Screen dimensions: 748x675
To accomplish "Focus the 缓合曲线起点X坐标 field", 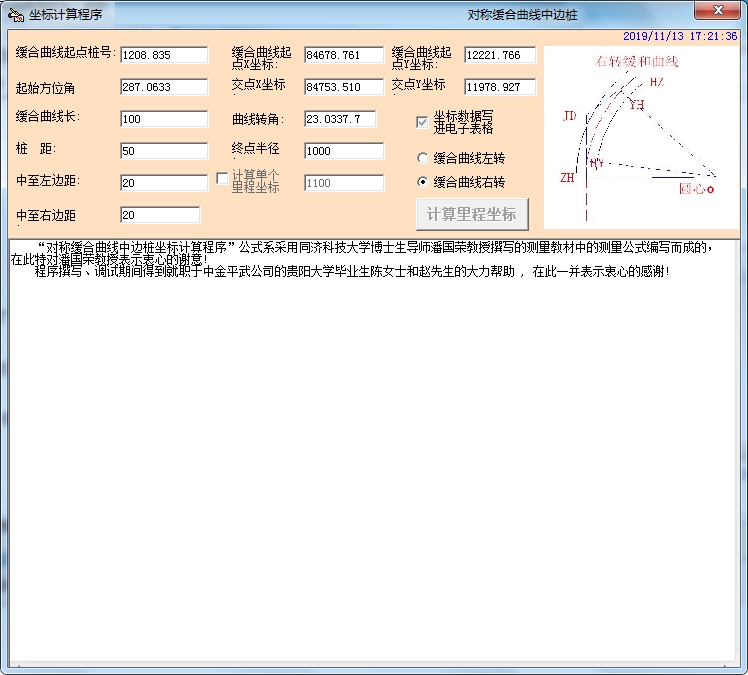I will [x=344, y=55].
